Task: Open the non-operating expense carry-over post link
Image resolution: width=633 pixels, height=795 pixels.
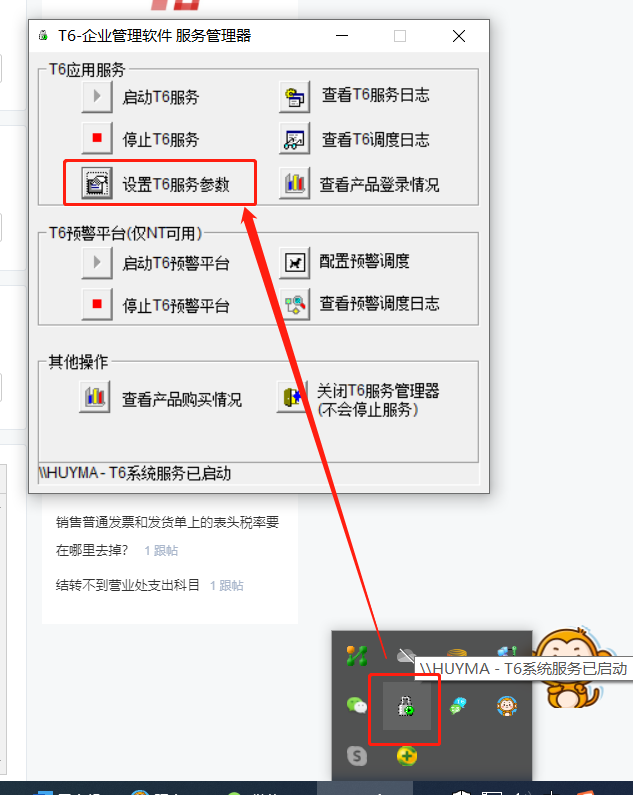Action: [128, 585]
